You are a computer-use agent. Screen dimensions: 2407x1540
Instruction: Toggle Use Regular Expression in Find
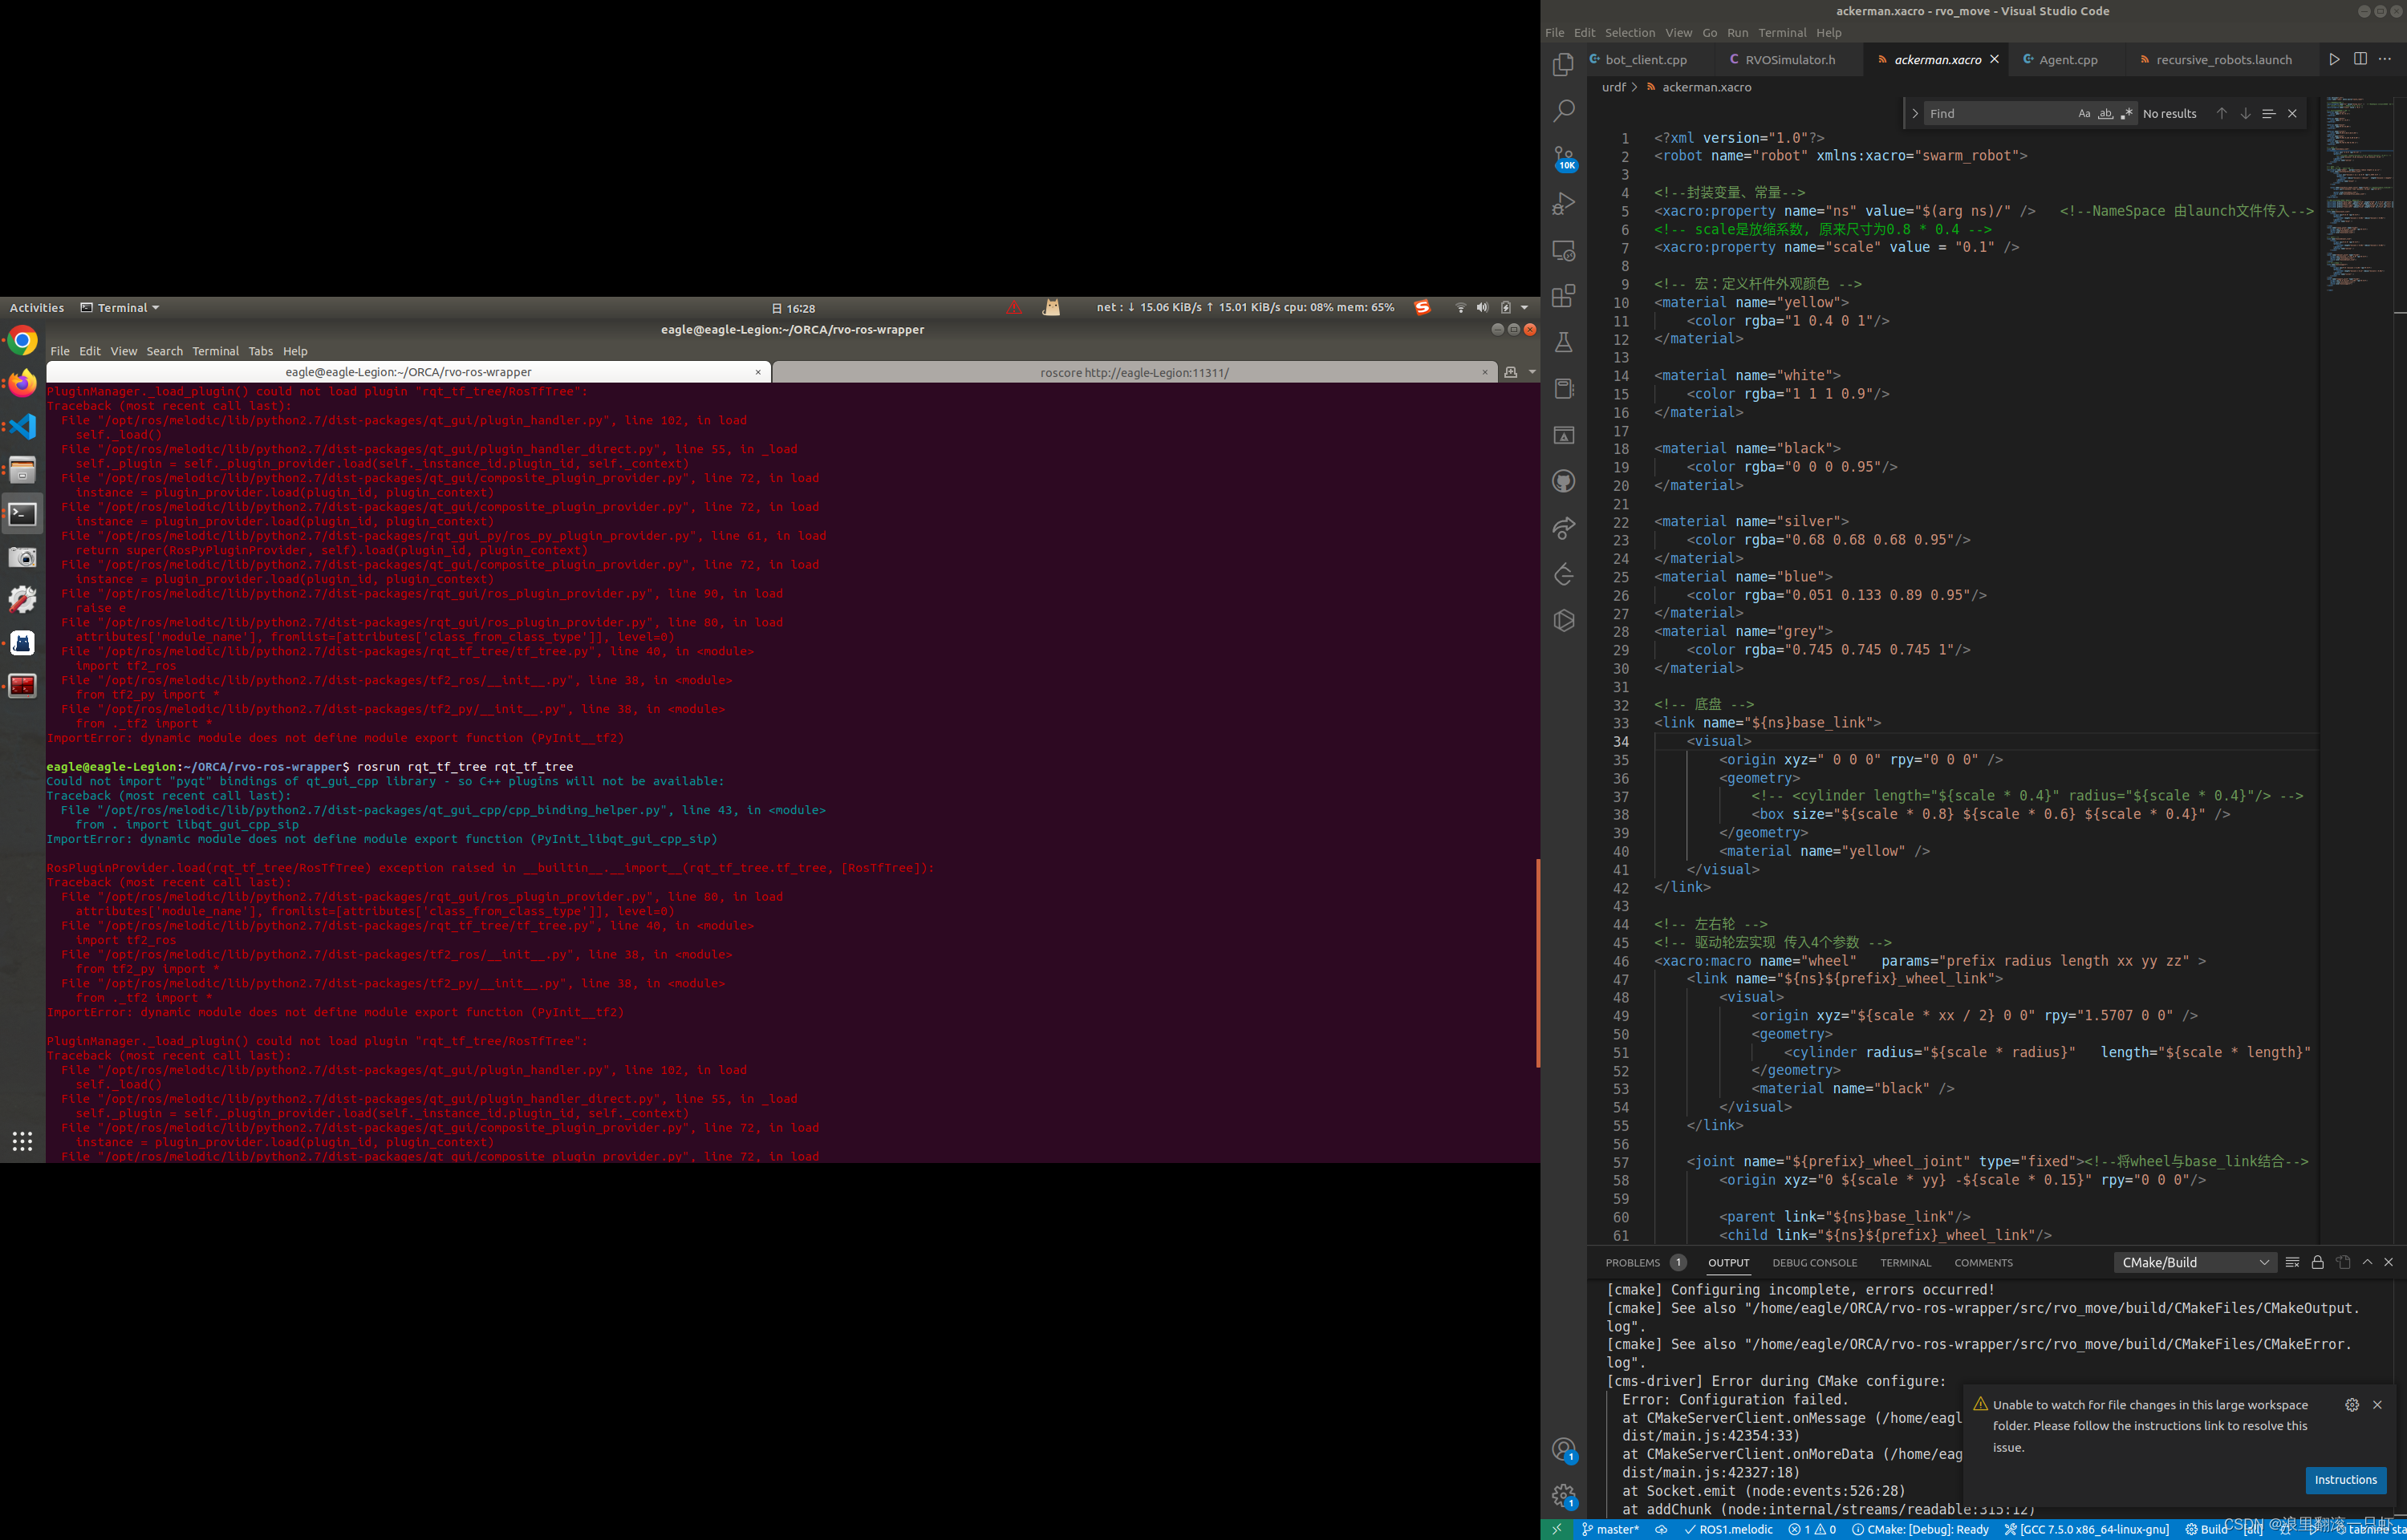[2126, 114]
